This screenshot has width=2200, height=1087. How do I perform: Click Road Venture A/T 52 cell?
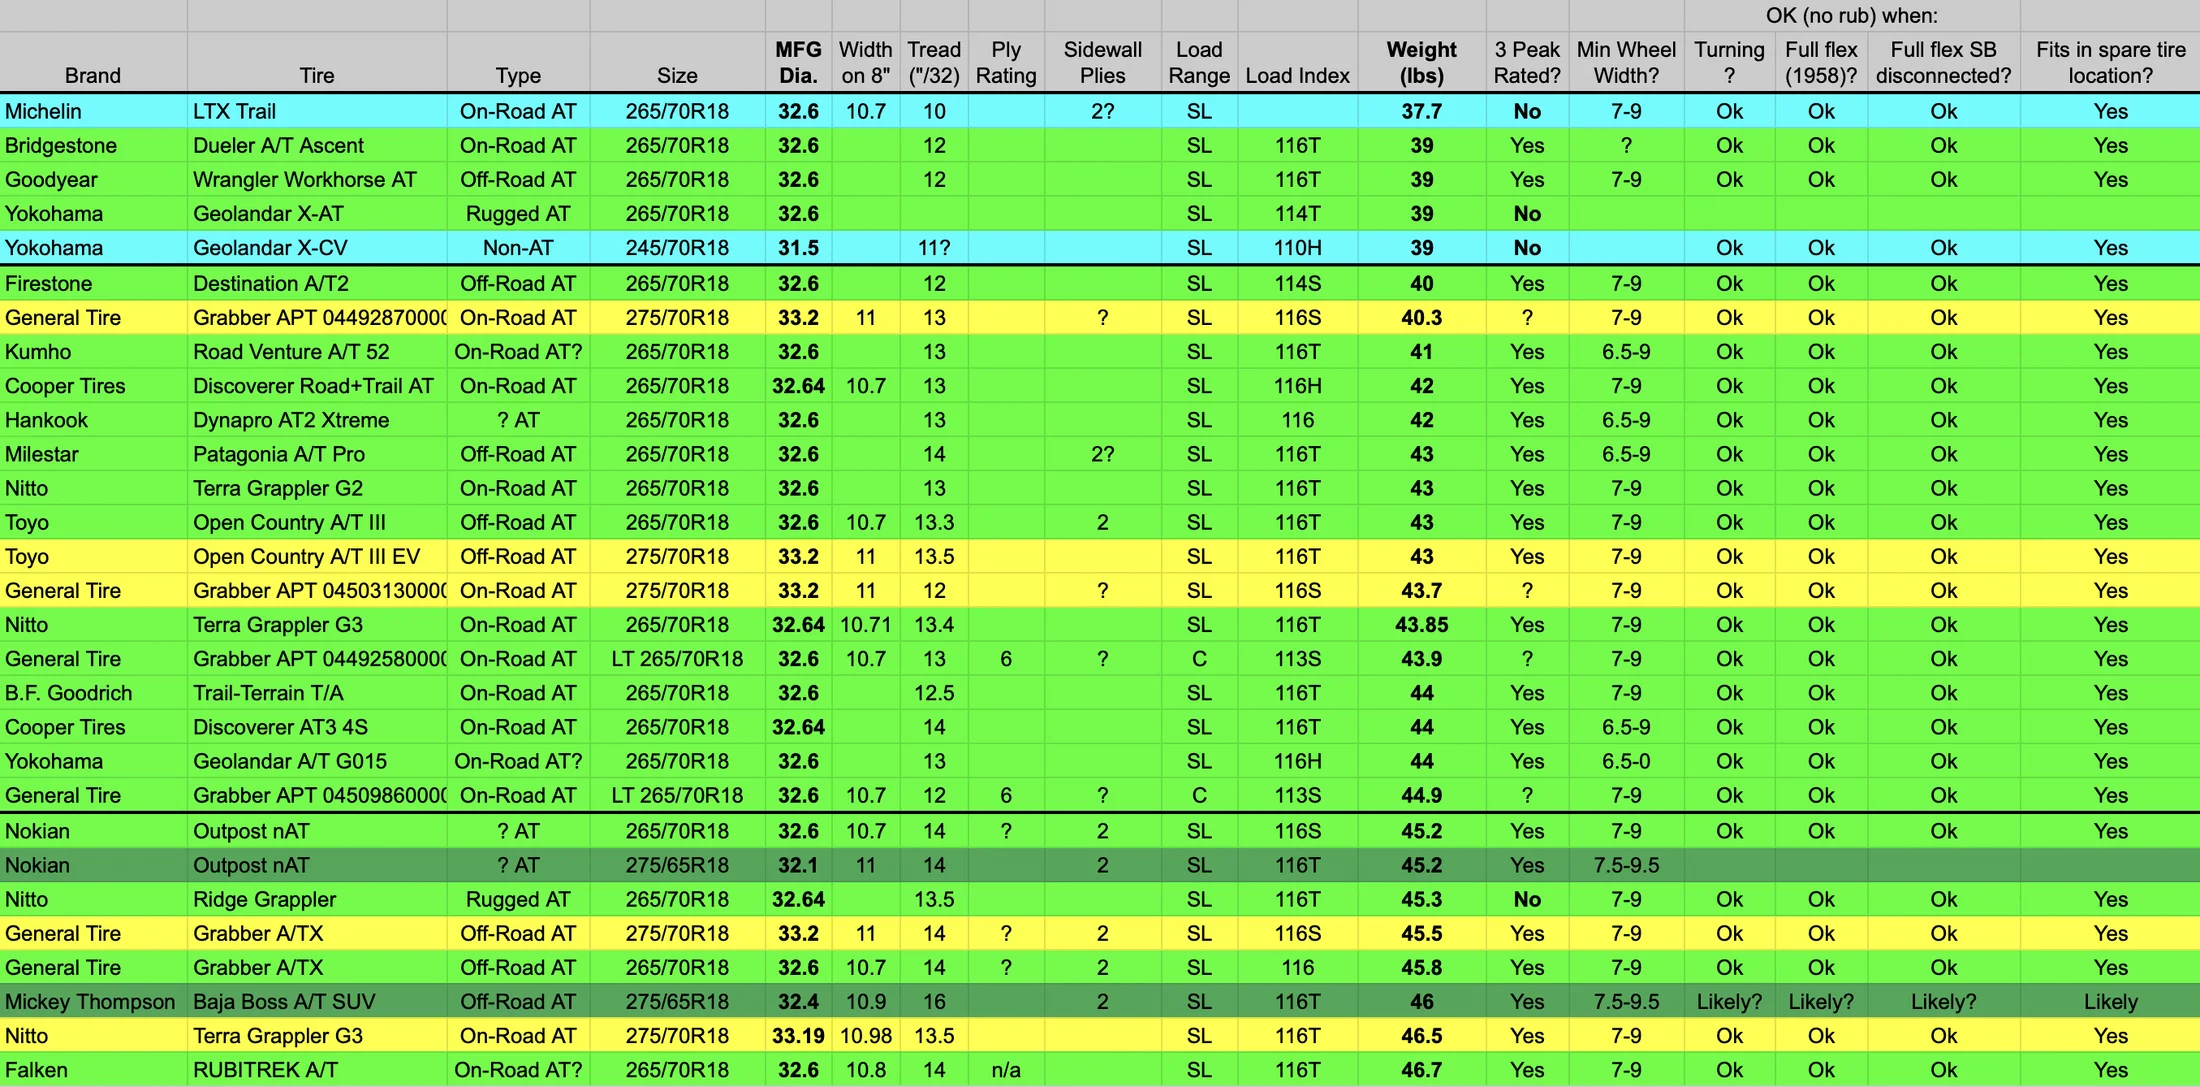pyautogui.click(x=317, y=351)
